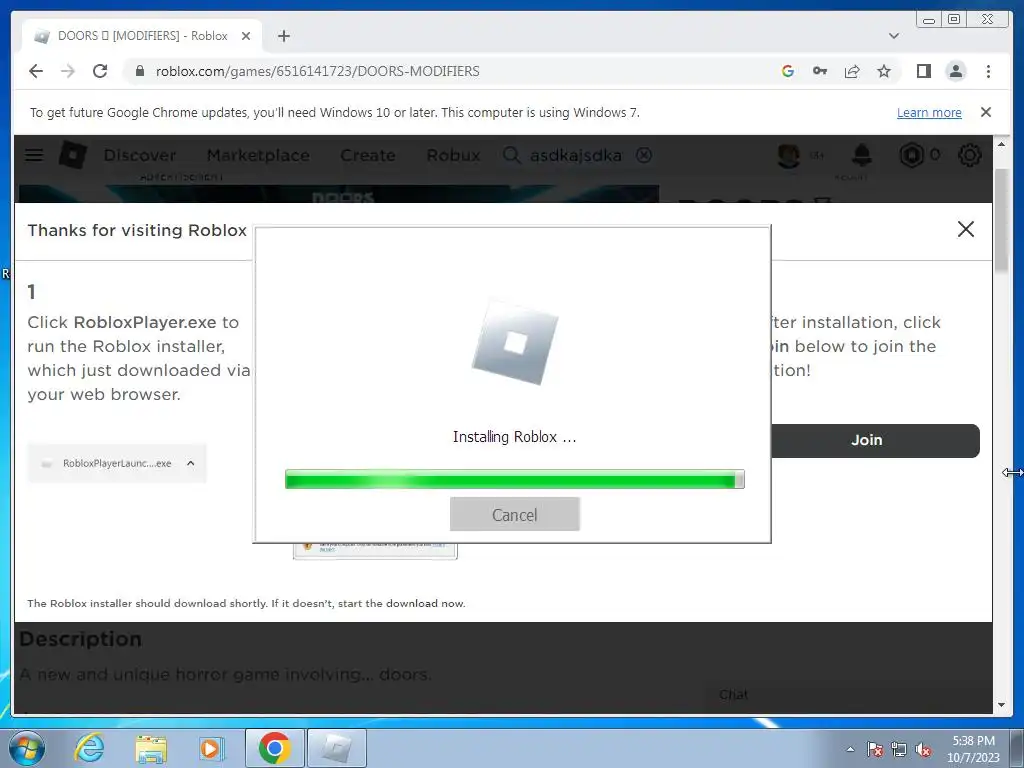Screen dimensions: 1024x768
Task: Click page scrollbar up arrow
Action: [x=1002, y=144]
